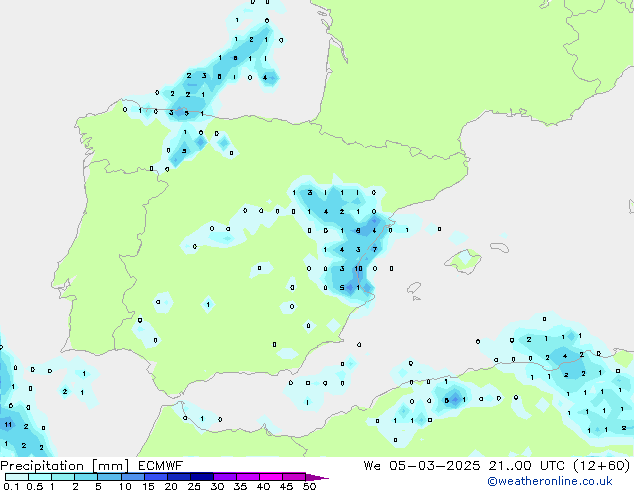Click the precipitation value "11" on the map

point(8,425)
